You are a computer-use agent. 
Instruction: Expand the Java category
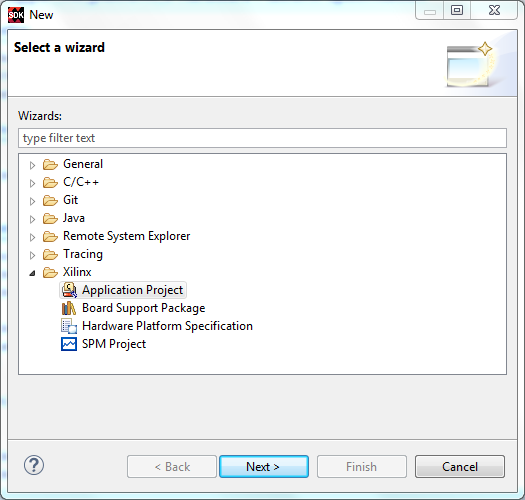pos(32,219)
